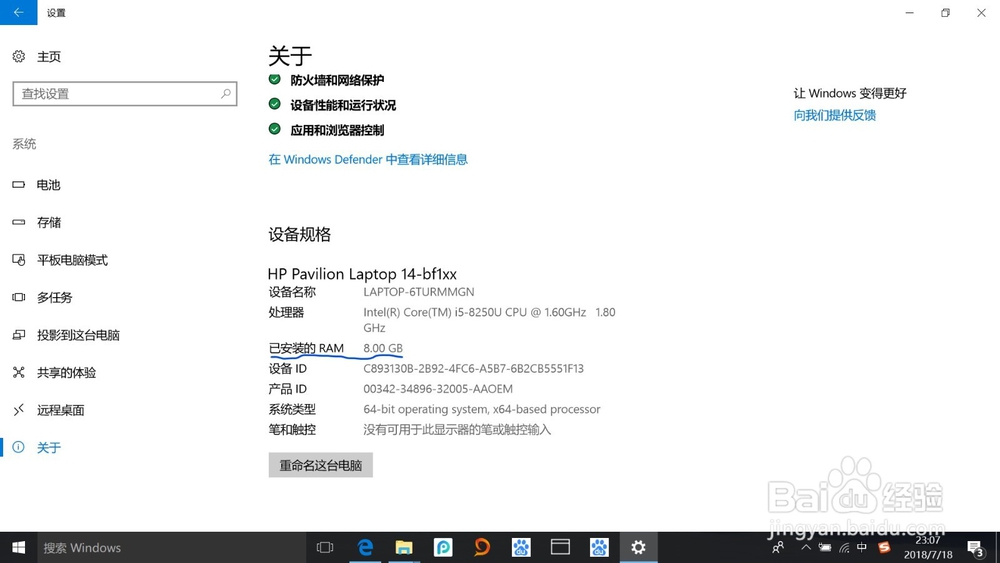1000x563 pixels.
Task: Select the device ID value C893130B-2B92-4FC6
Action: coord(473,369)
